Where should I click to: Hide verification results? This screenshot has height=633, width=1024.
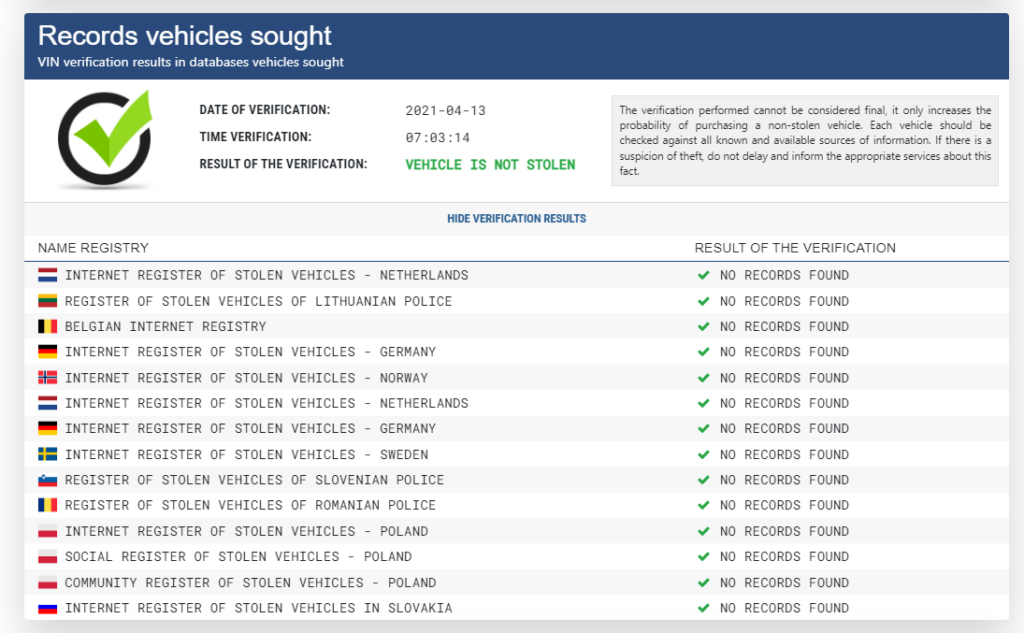[517, 219]
